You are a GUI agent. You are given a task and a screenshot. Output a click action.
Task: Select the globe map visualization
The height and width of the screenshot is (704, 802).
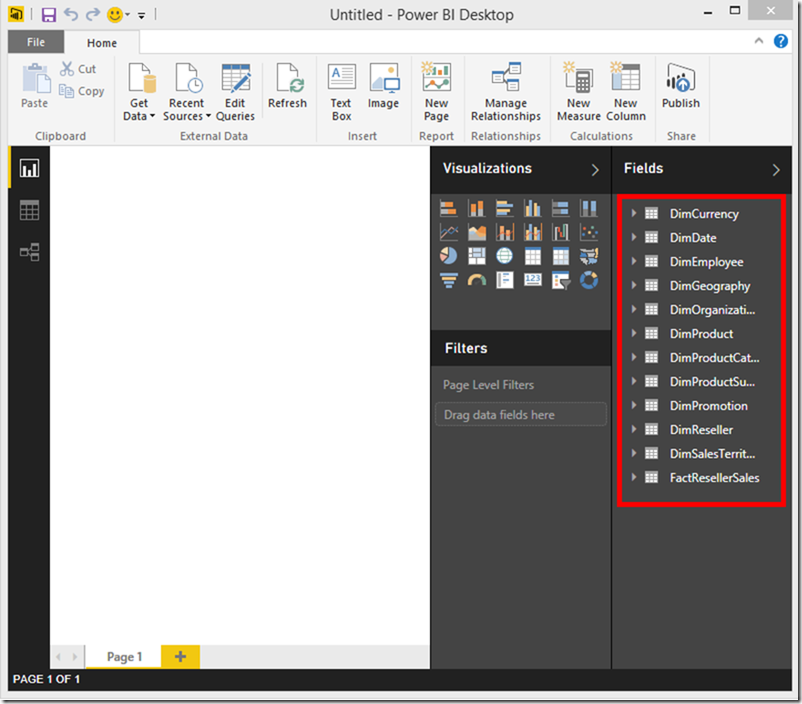pos(505,256)
